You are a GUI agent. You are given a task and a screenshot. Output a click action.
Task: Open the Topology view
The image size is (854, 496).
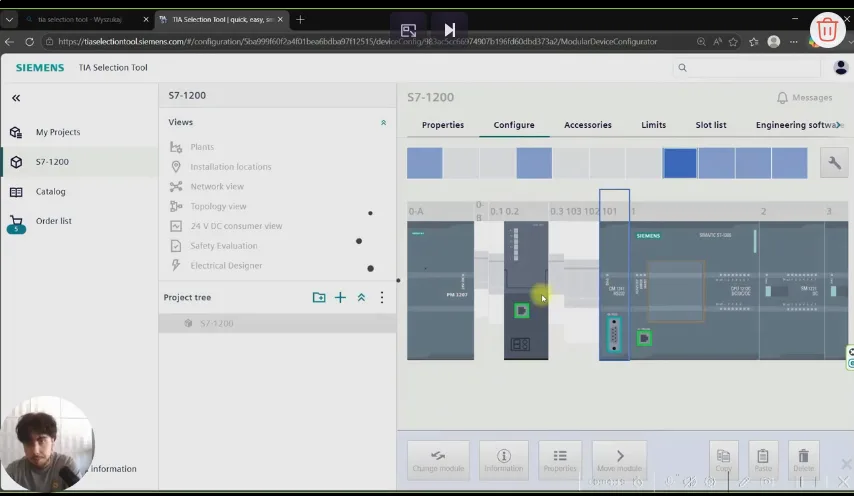[218, 206]
